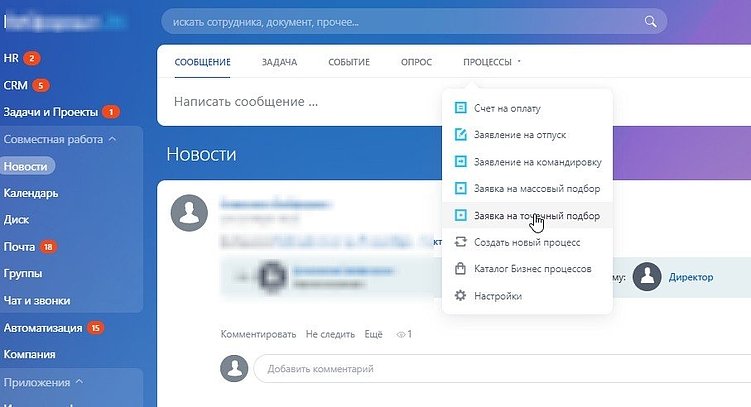
Task: Switch to the Событие tab
Action: click(349, 62)
